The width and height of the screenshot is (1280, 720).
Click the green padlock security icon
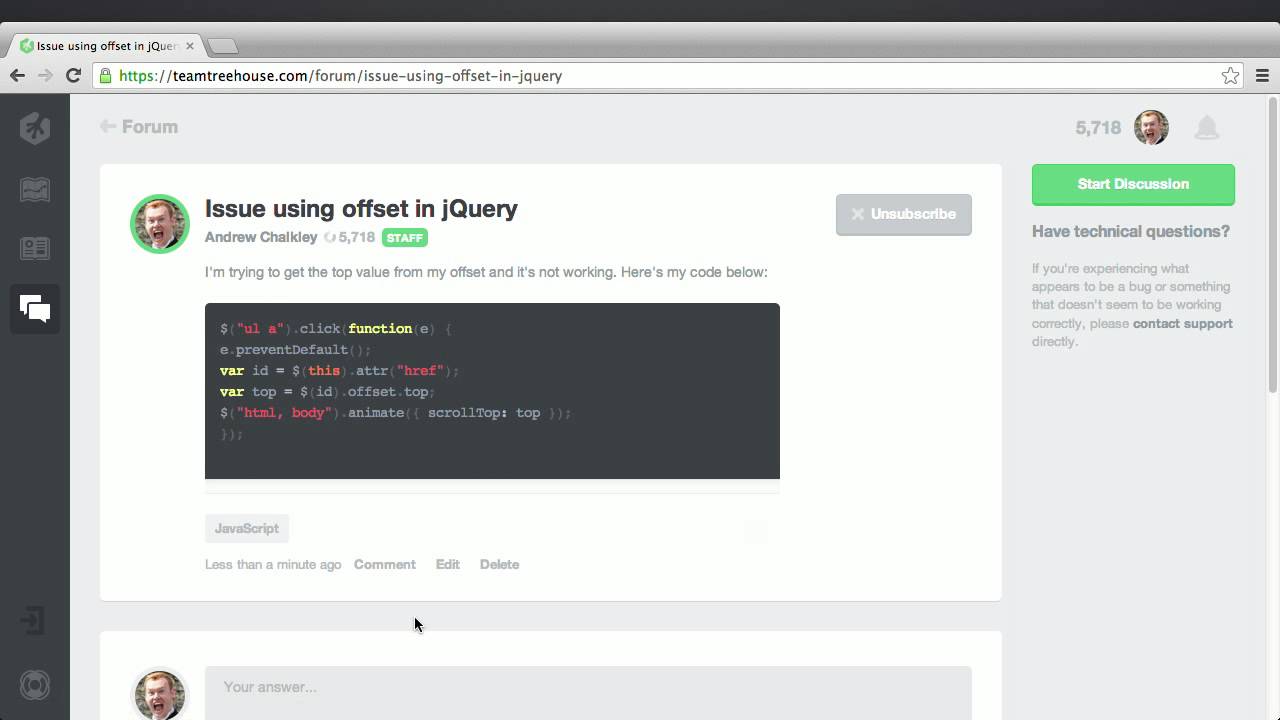coord(105,75)
